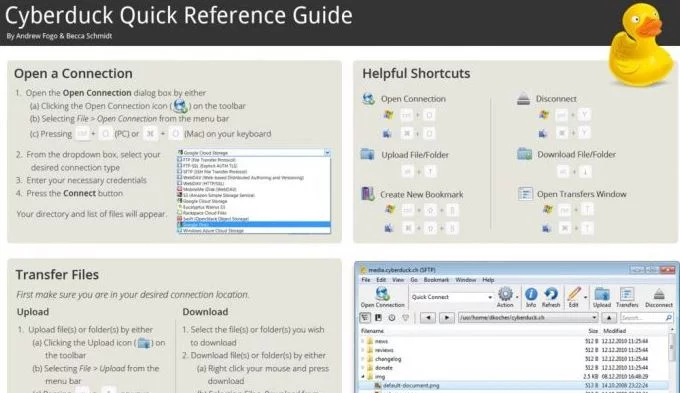
Task: Go back with the left arrow button
Action: click(428, 318)
